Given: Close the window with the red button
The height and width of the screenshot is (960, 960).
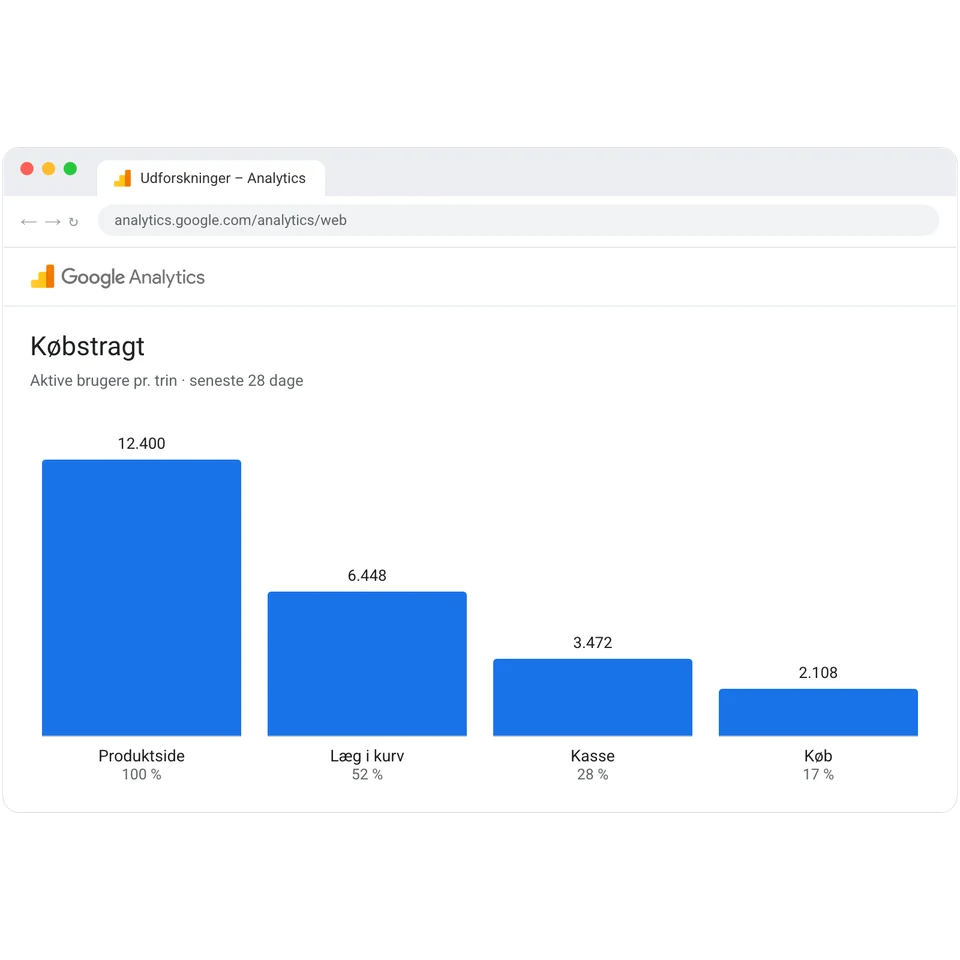Looking at the screenshot, I should click(27, 168).
